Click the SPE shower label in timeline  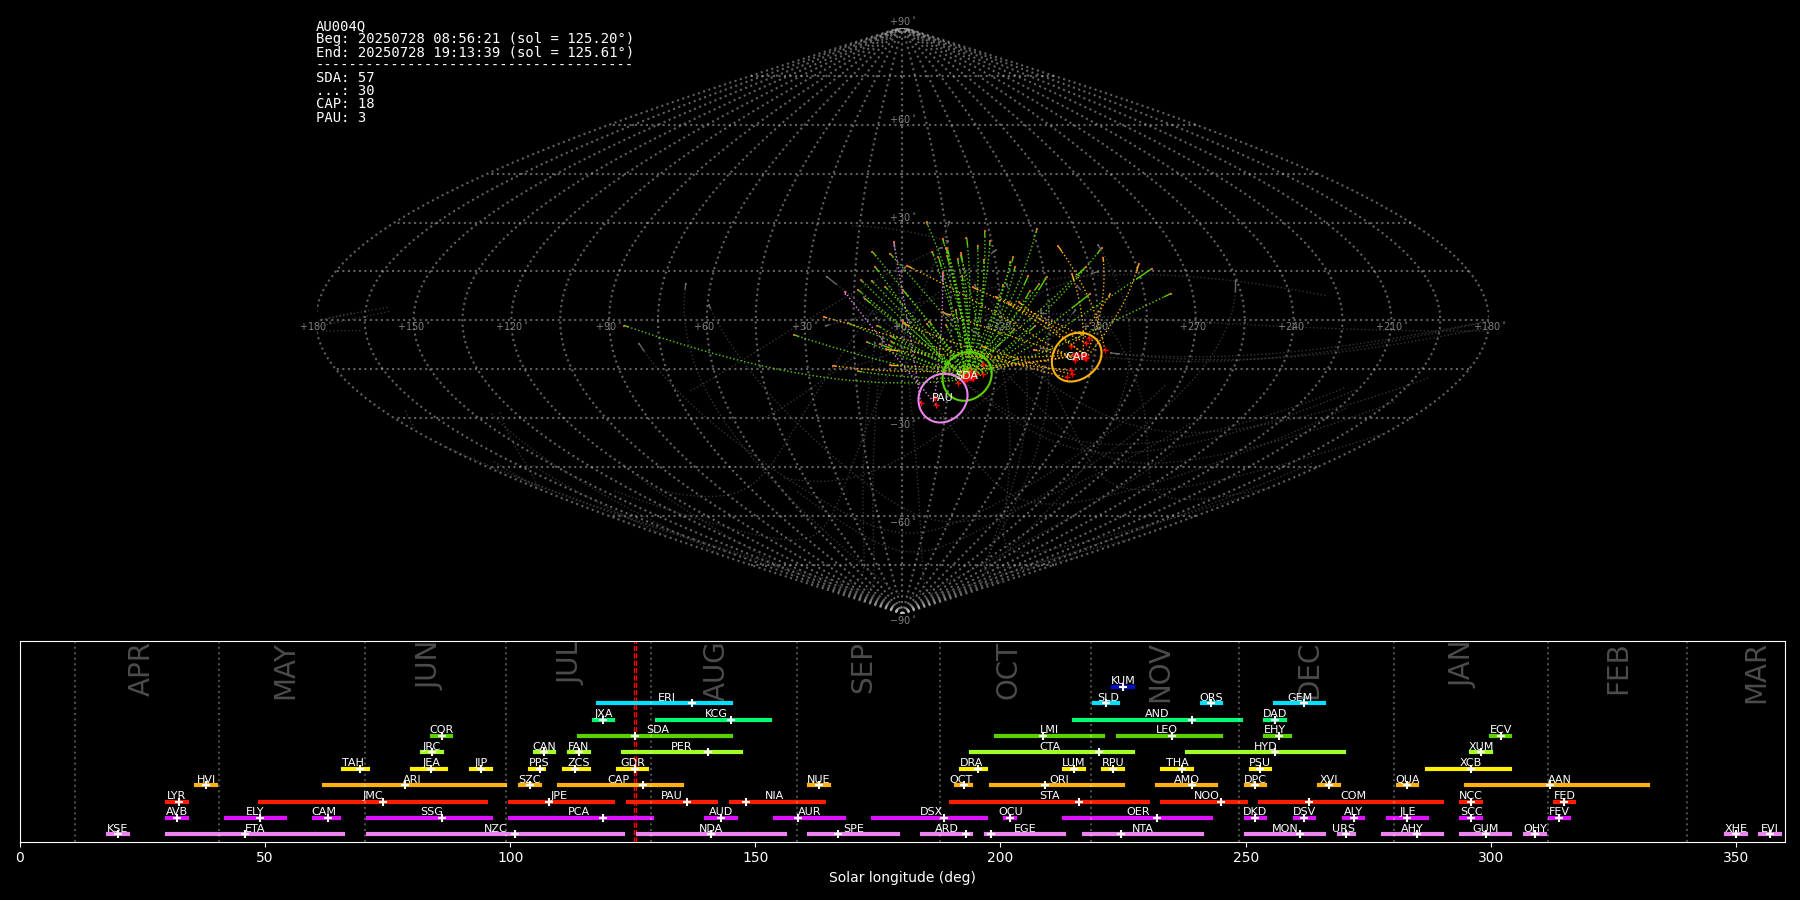pos(853,829)
